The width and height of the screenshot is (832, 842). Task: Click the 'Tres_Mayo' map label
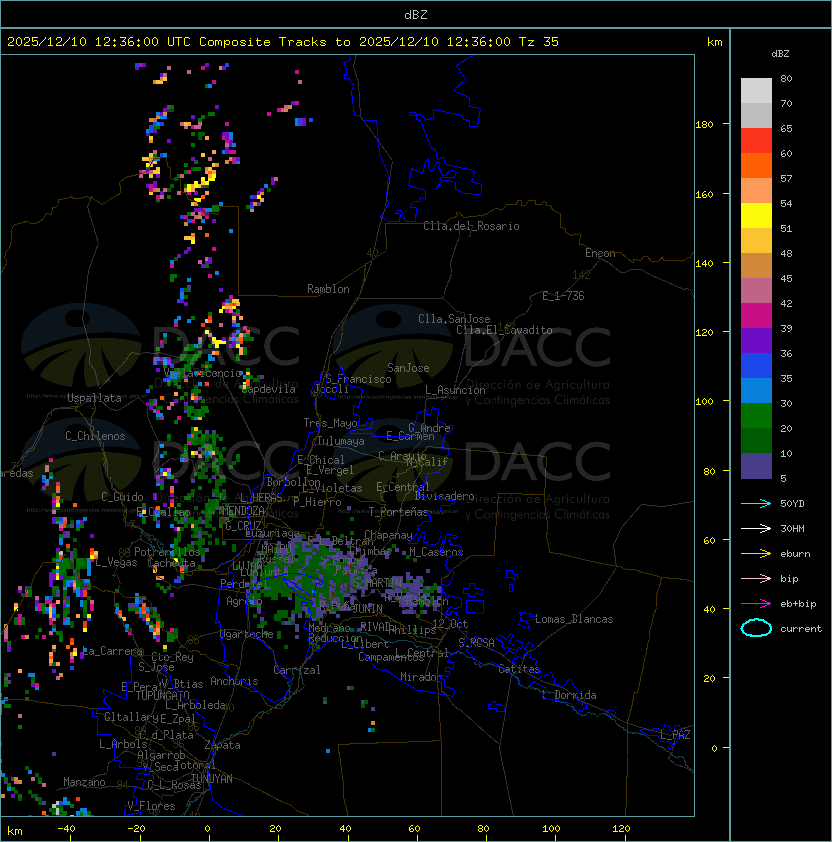pyautogui.click(x=330, y=423)
